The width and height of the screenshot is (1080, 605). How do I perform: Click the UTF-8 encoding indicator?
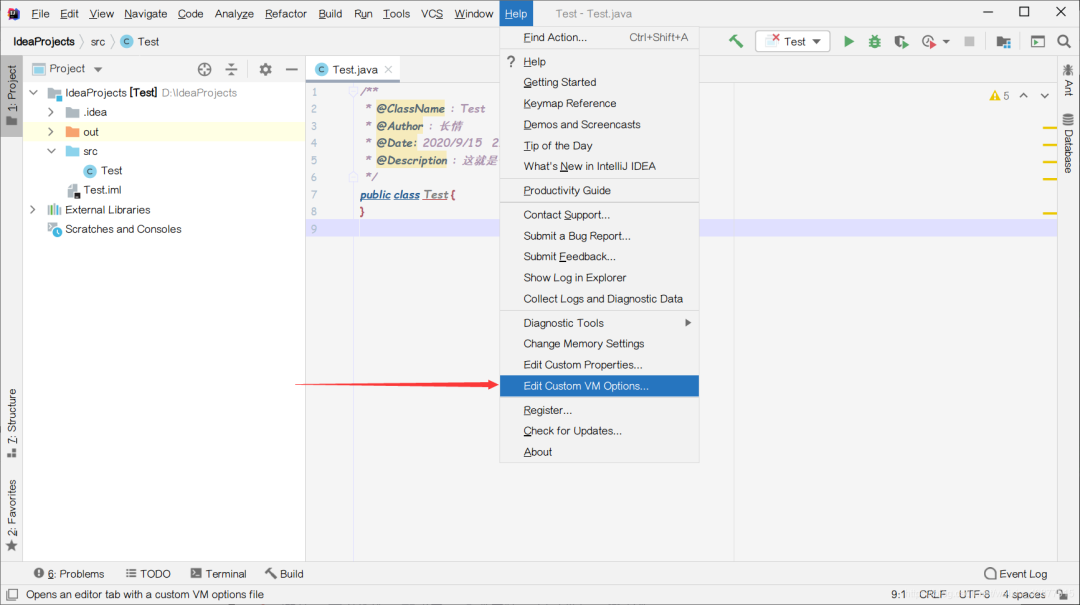(974, 594)
